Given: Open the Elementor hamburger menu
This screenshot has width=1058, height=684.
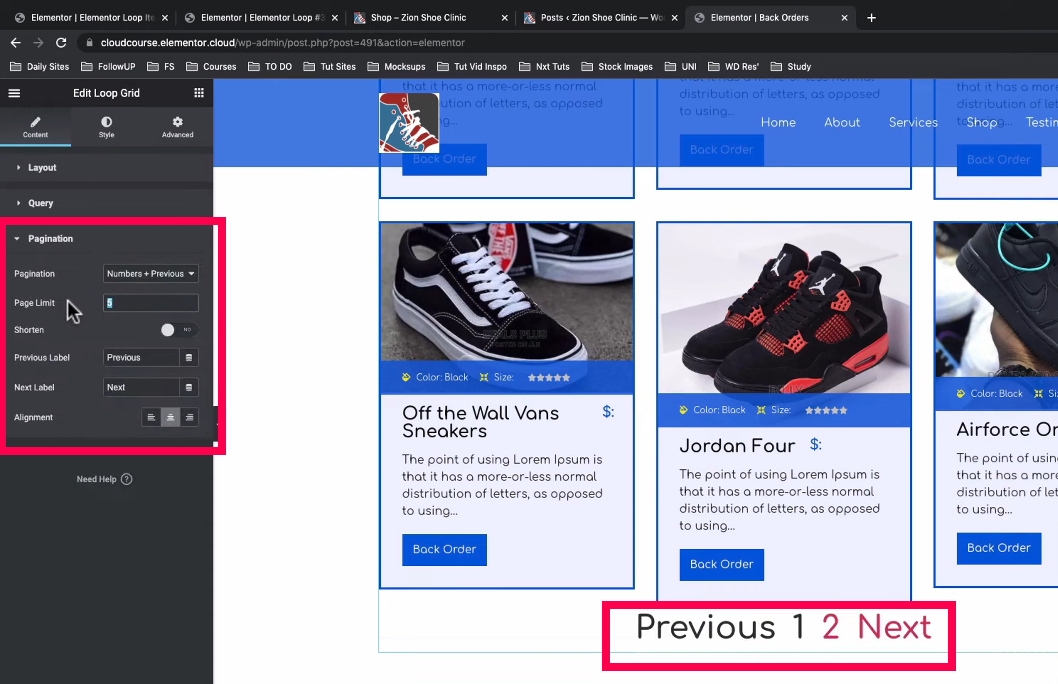Looking at the screenshot, I should point(14,93).
